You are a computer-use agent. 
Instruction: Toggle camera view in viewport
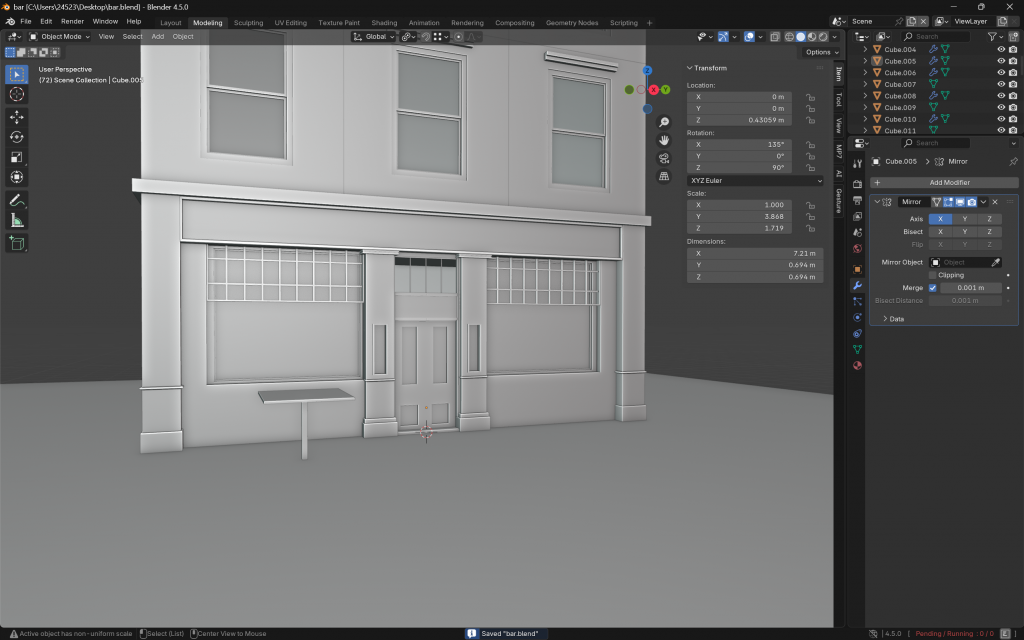pos(664,158)
